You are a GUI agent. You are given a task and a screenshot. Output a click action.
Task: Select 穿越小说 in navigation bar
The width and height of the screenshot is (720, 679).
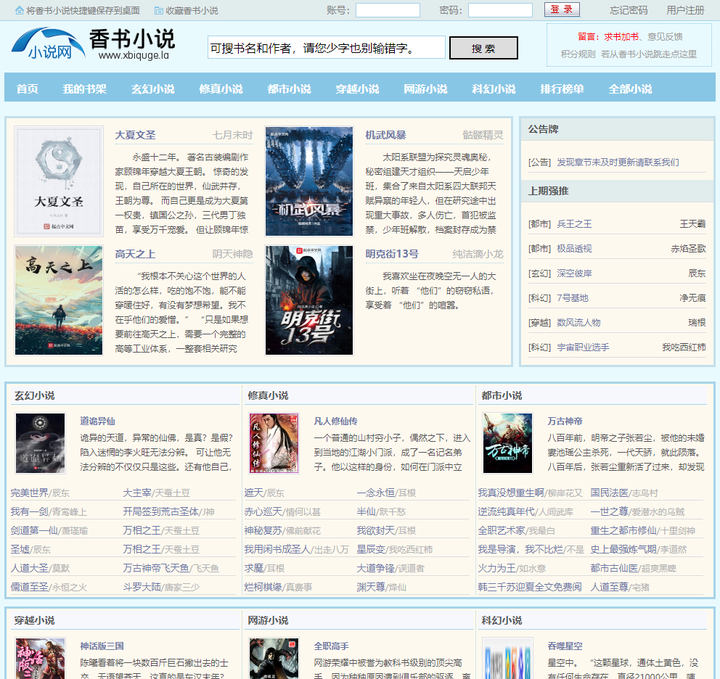click(x=357, y=89)
